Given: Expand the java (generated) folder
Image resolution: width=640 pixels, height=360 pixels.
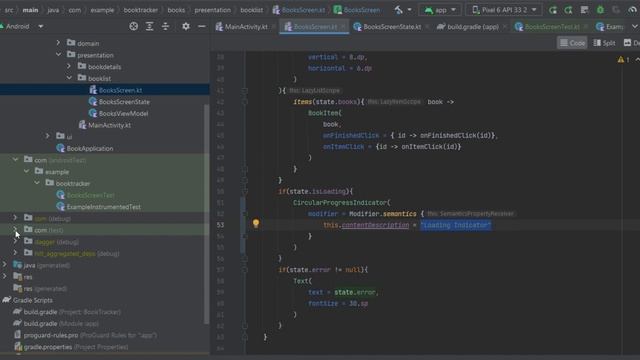Looking at the screenshot, I should tap(4, 264).
